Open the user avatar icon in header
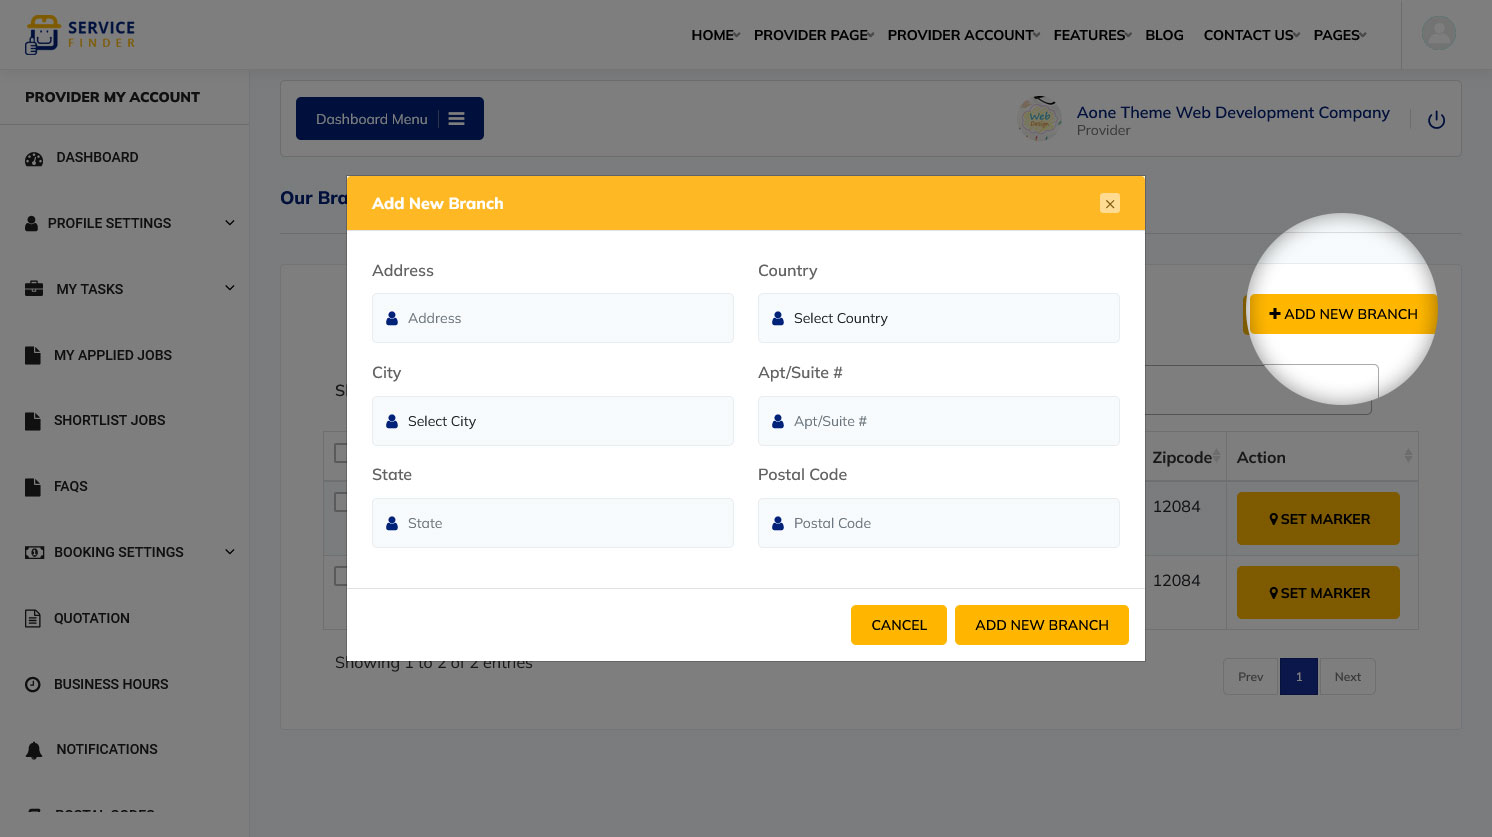This screenshot has height=837, width=1492. coord(1438,34)
